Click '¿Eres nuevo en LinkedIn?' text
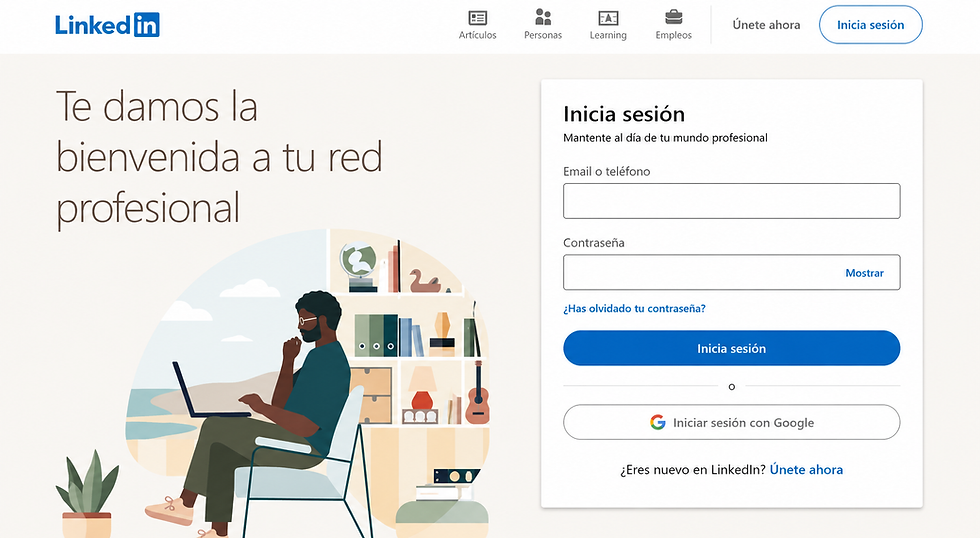Image resolution: width=980 pixels, height=538 pixels. (x=692, y=470)
